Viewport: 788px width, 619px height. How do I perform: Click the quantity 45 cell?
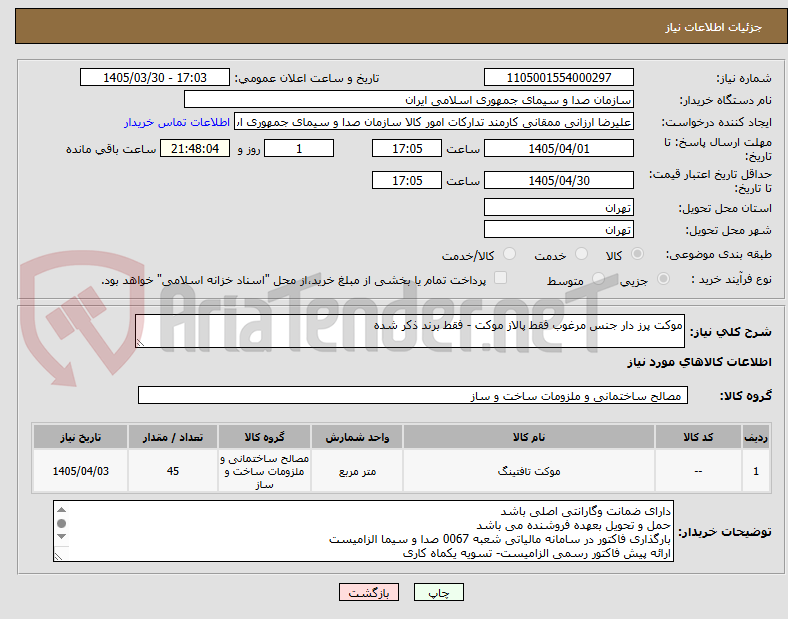click(172, 471)
